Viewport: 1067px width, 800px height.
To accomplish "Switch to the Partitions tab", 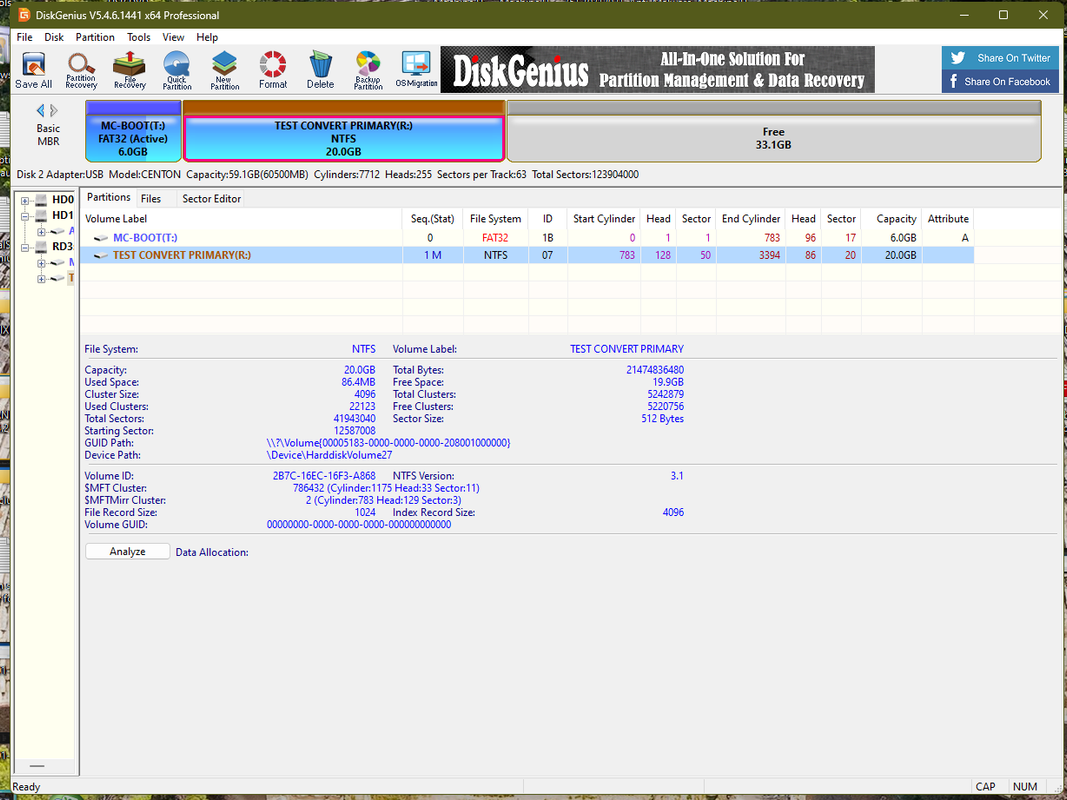I will [109, 197].
